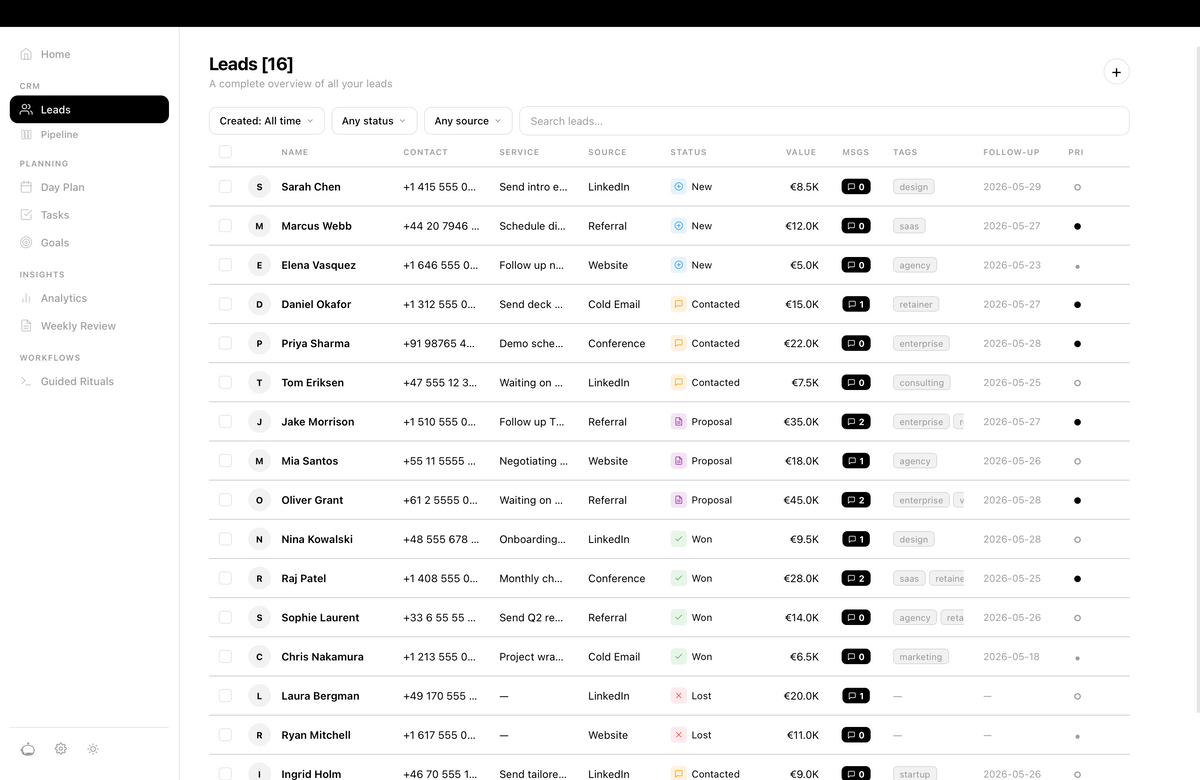Open lead Sophie Laurent by name
The height and width of the screenshot is (780, 1200).
pos(320,618)
